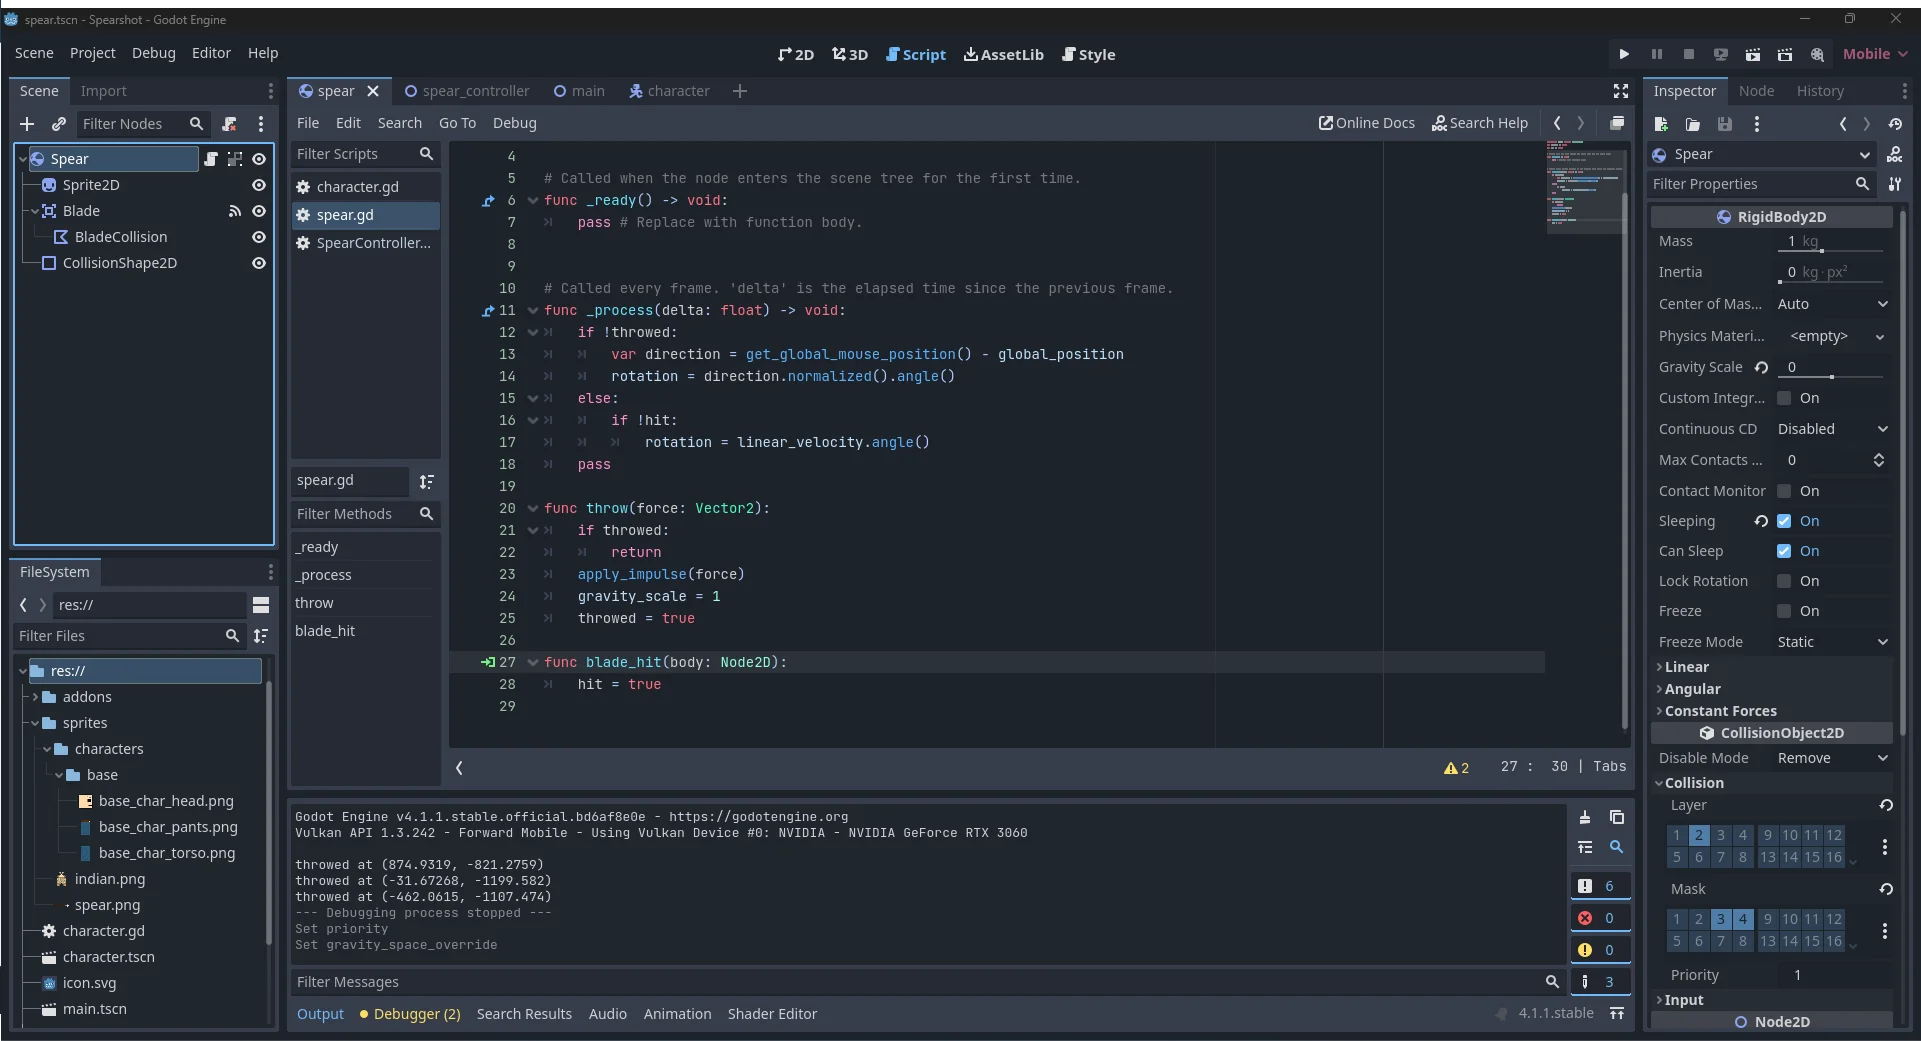
Task: Create a new resource in the Inspector
Action: click(1662, 124)
